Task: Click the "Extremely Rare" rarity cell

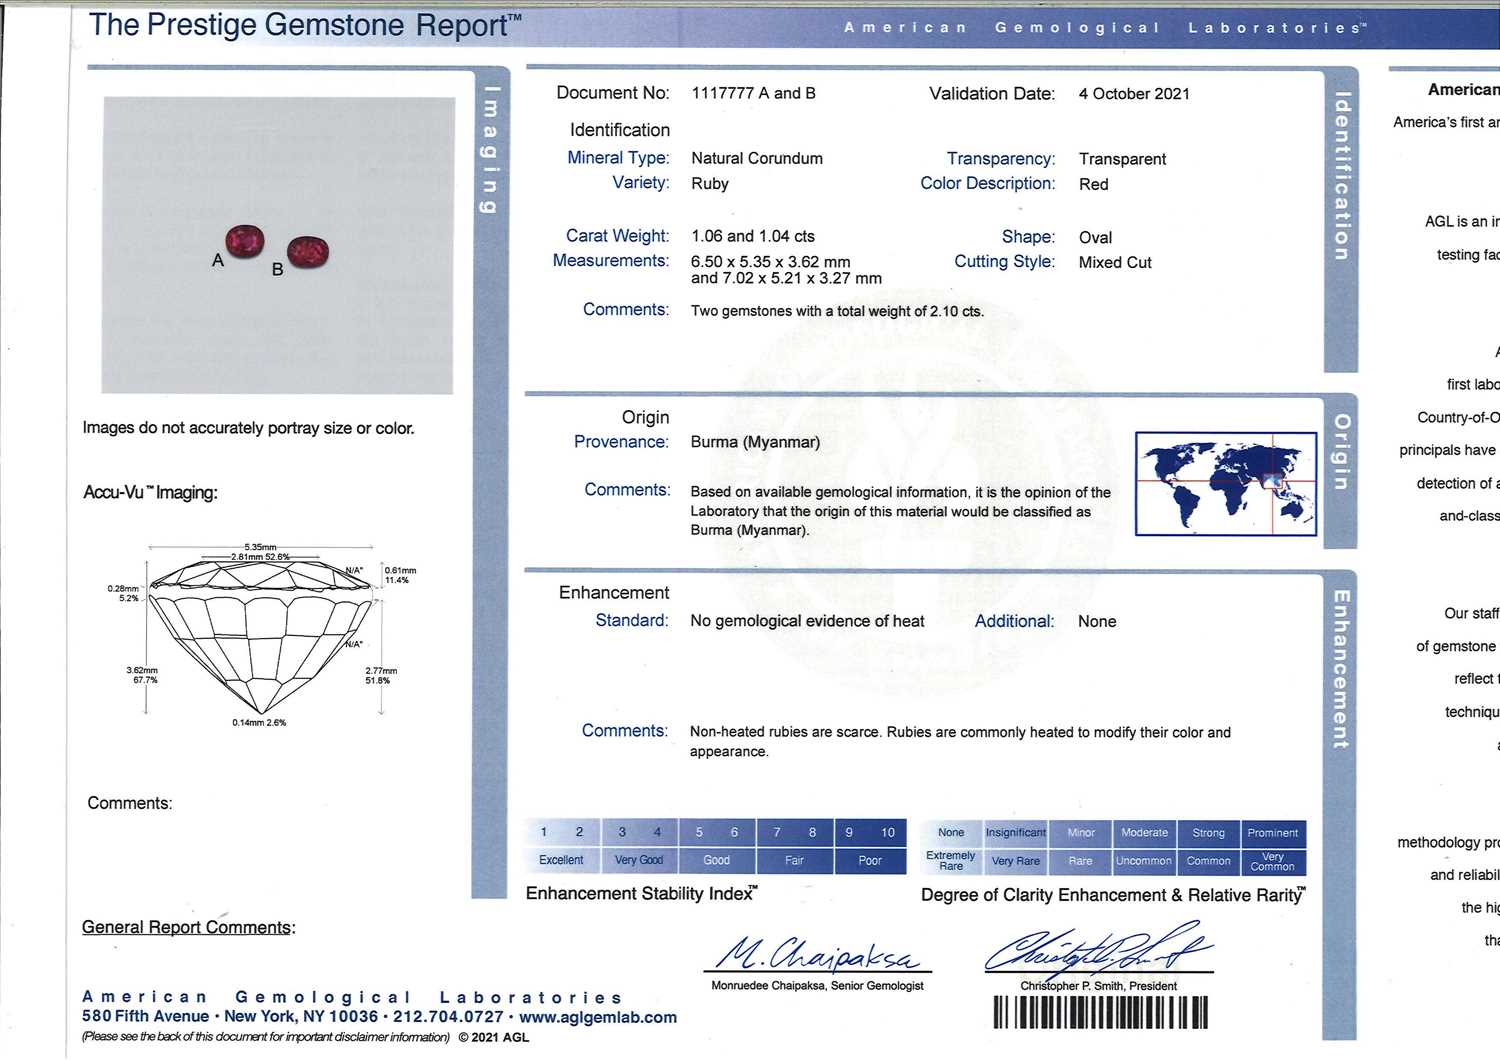Action: tap(951, 861)
